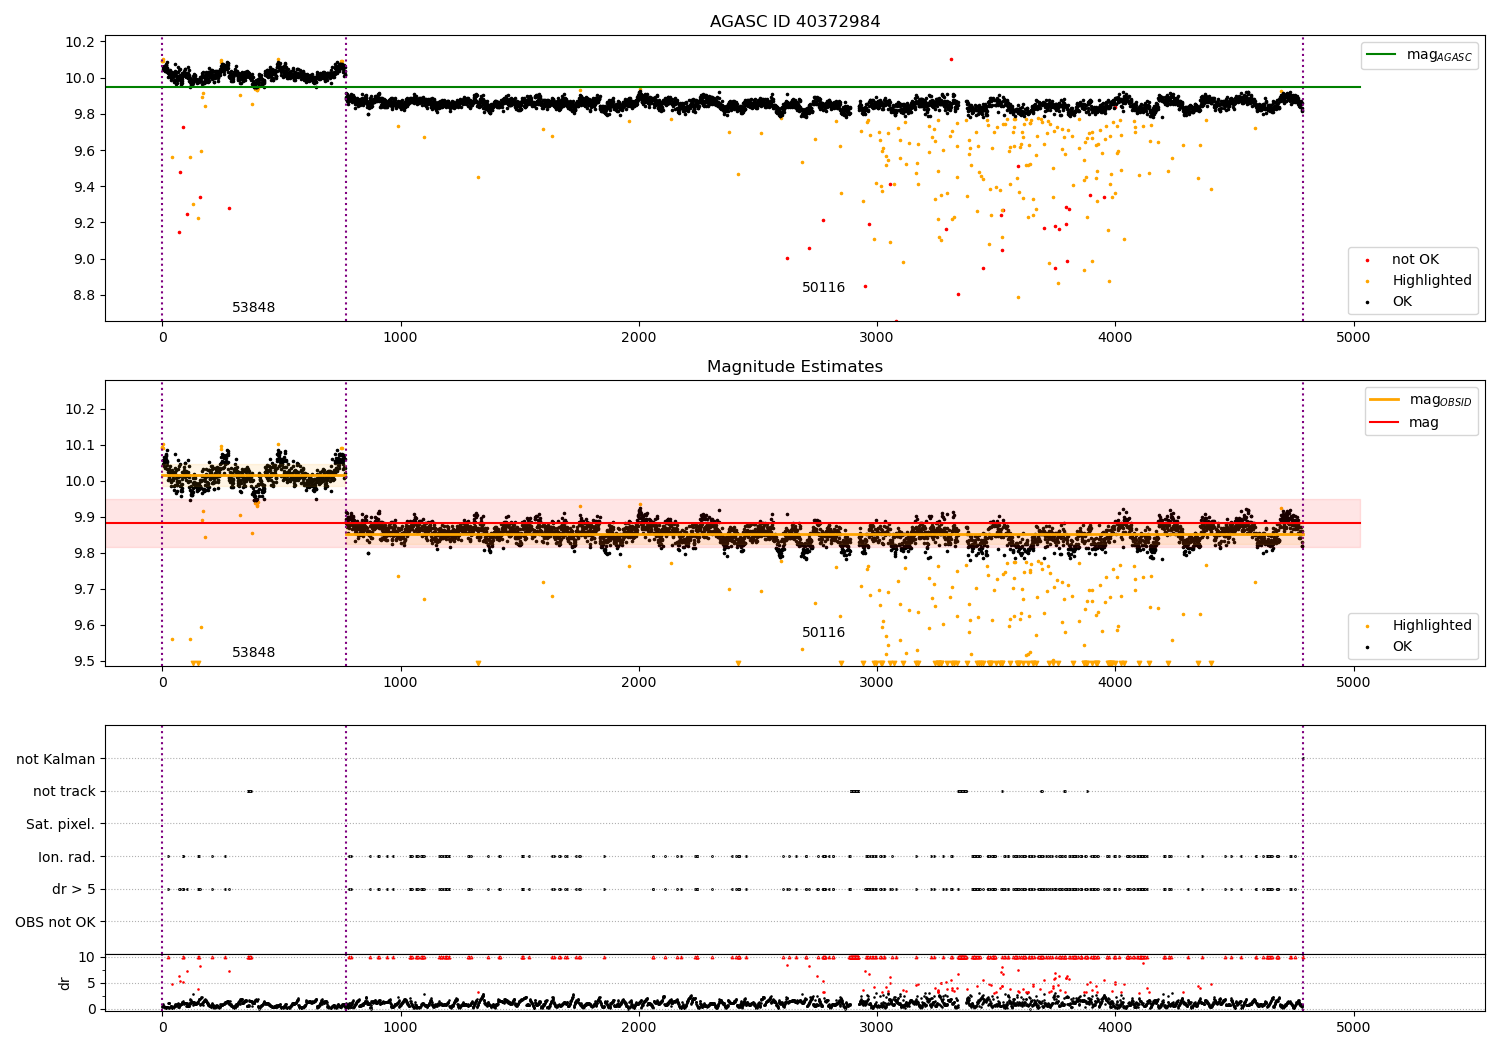Select x-tick 4000 under Magnitude Estimates plot
Viewport: 1500px width, 1050px height.
click(x=1115, y=683)
